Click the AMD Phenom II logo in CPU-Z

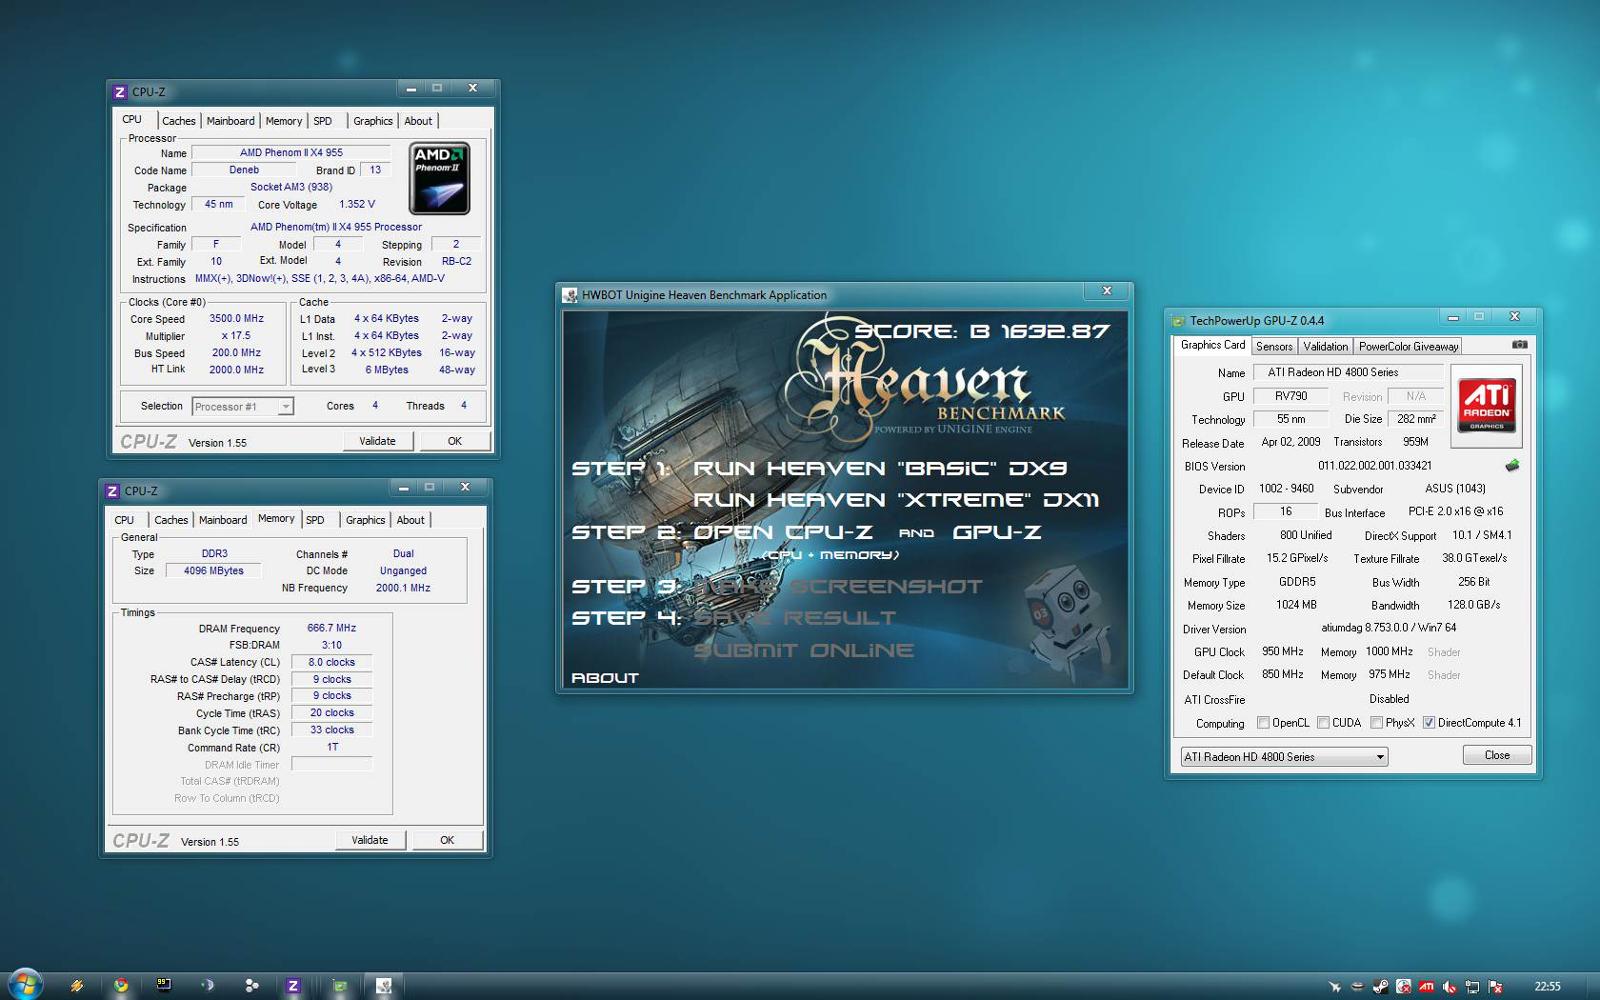tap(440, 179)
